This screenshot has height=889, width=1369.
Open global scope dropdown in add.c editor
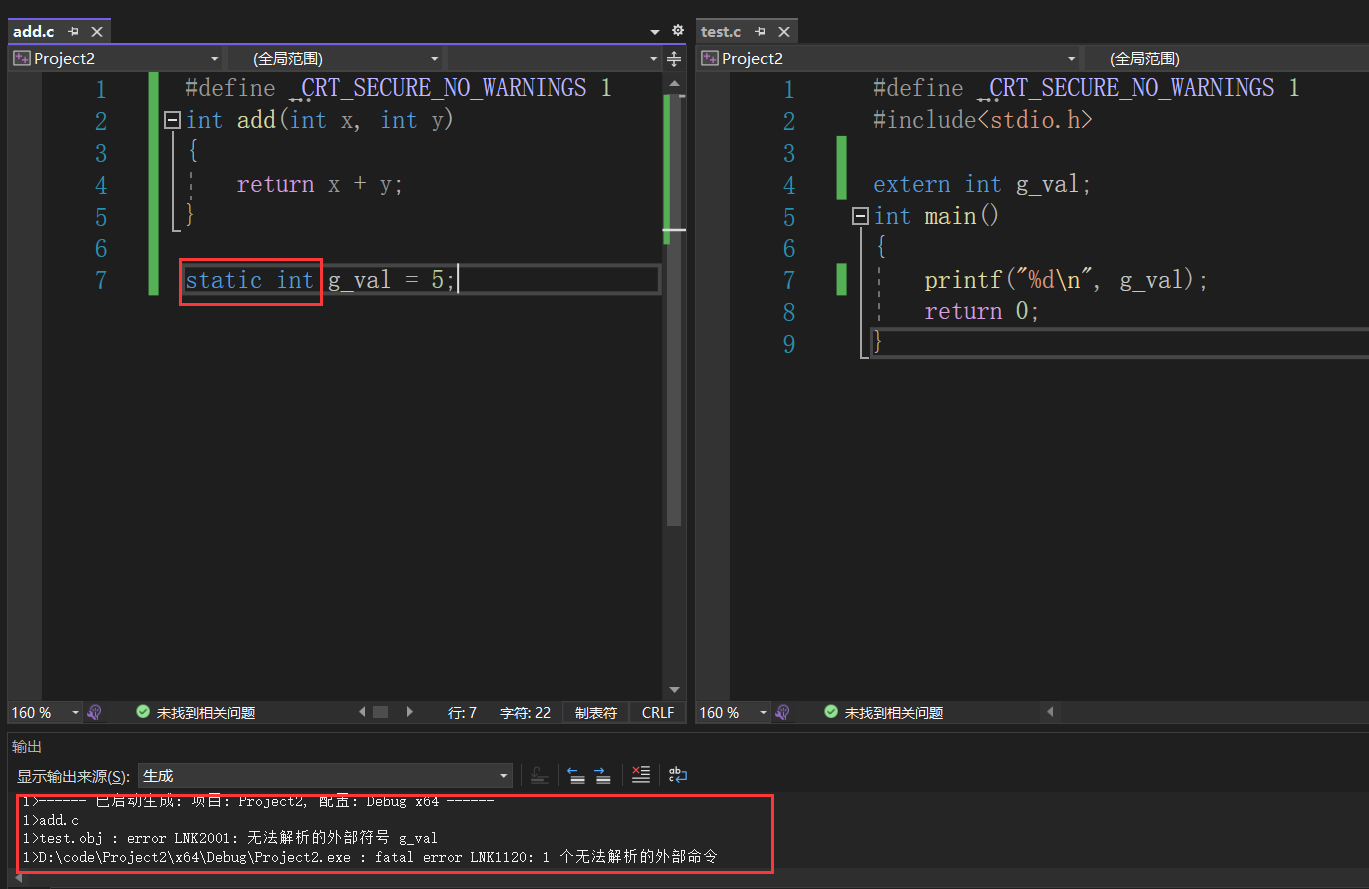tap(335, 59)
